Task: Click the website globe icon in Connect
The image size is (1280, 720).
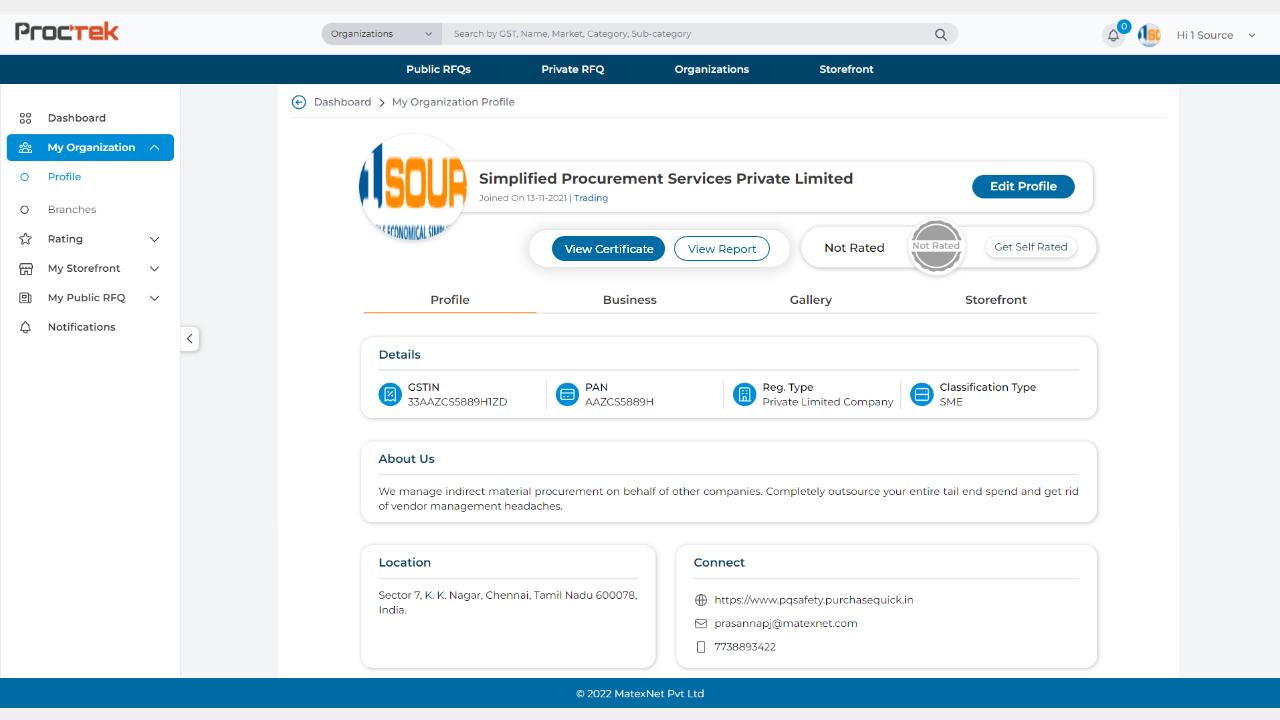Action: pyautogui.click(x=701, y=600)
